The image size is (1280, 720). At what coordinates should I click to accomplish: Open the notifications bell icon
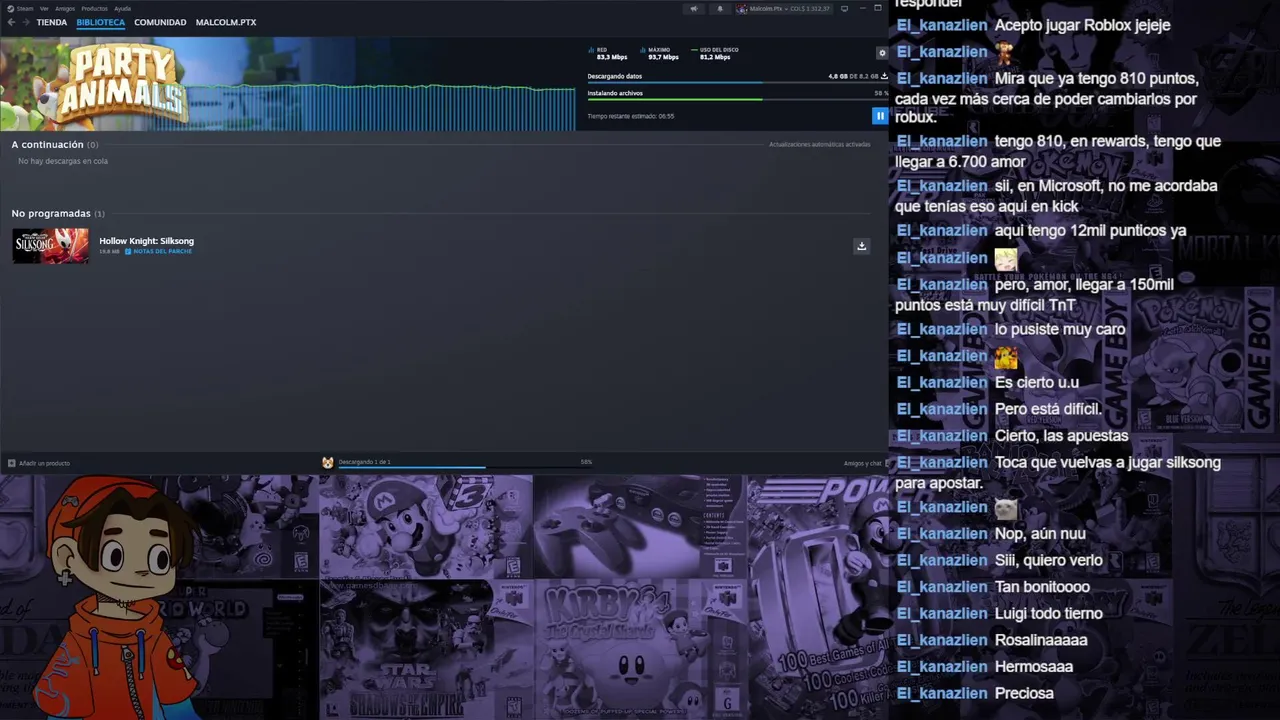tap(720, 9)
